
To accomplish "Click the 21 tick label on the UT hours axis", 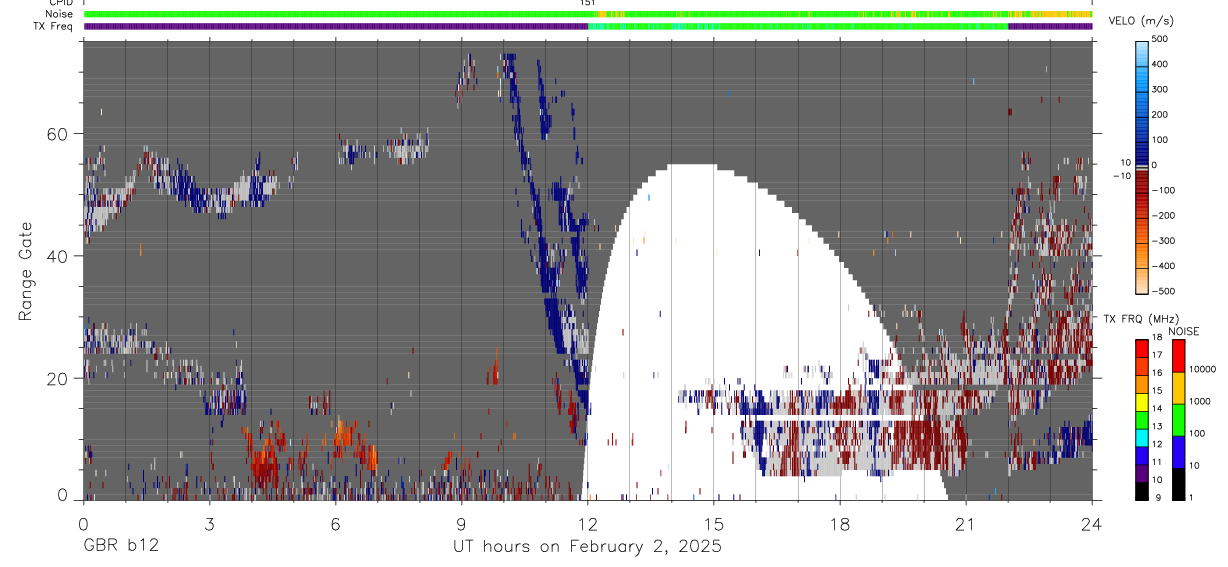I will (x=965, y=525).
